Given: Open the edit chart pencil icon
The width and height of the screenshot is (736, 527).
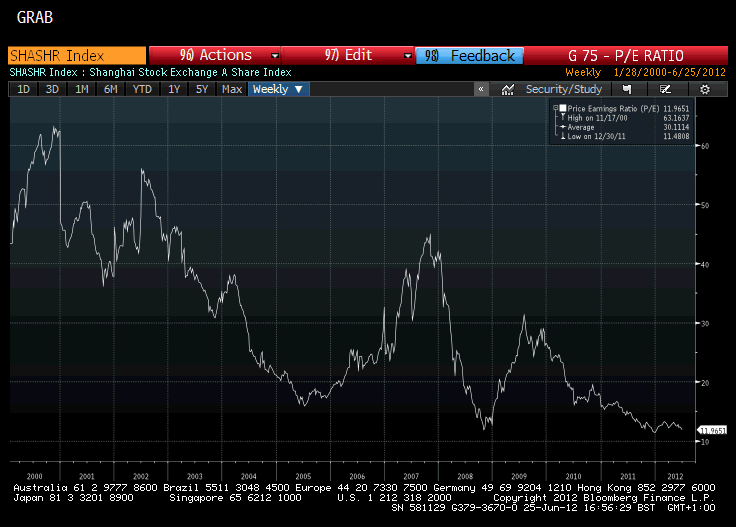Looking at the screenshot, I should [x=665, y=89].
